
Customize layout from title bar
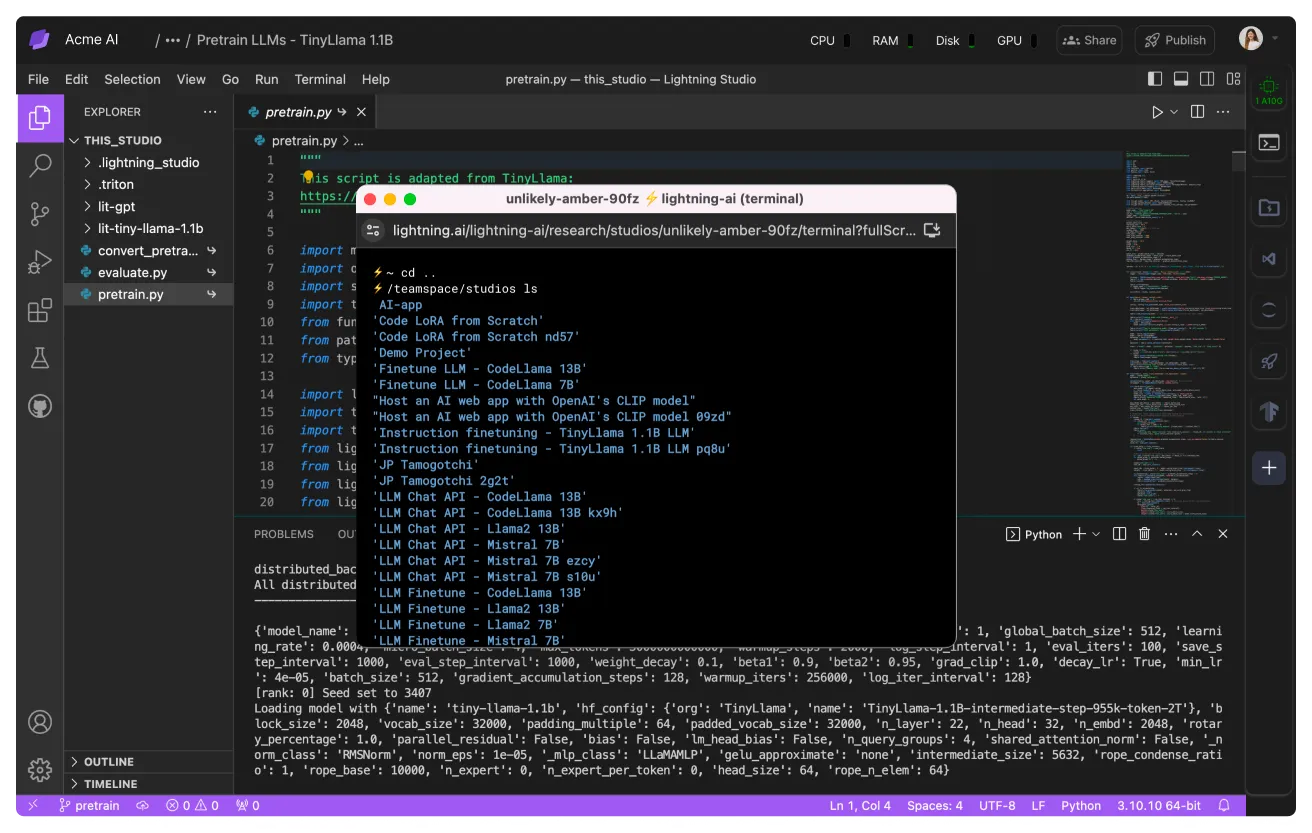(x=1233, y=79)
